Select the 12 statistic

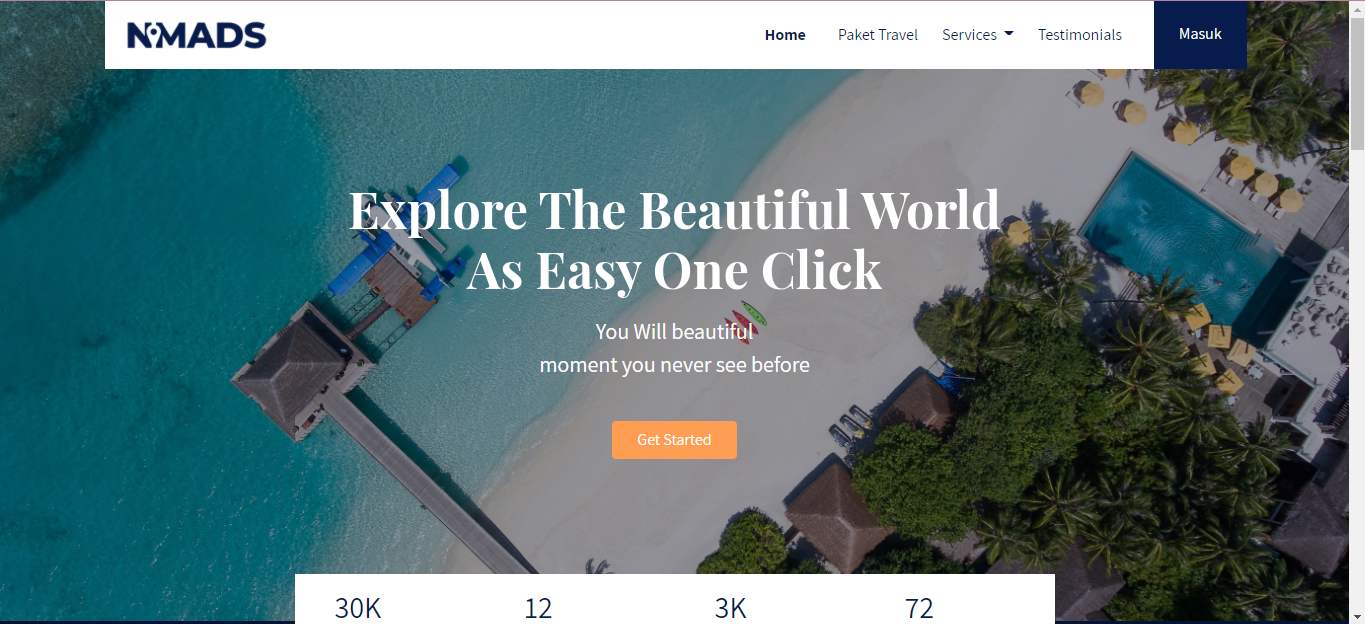coord(538,608)
